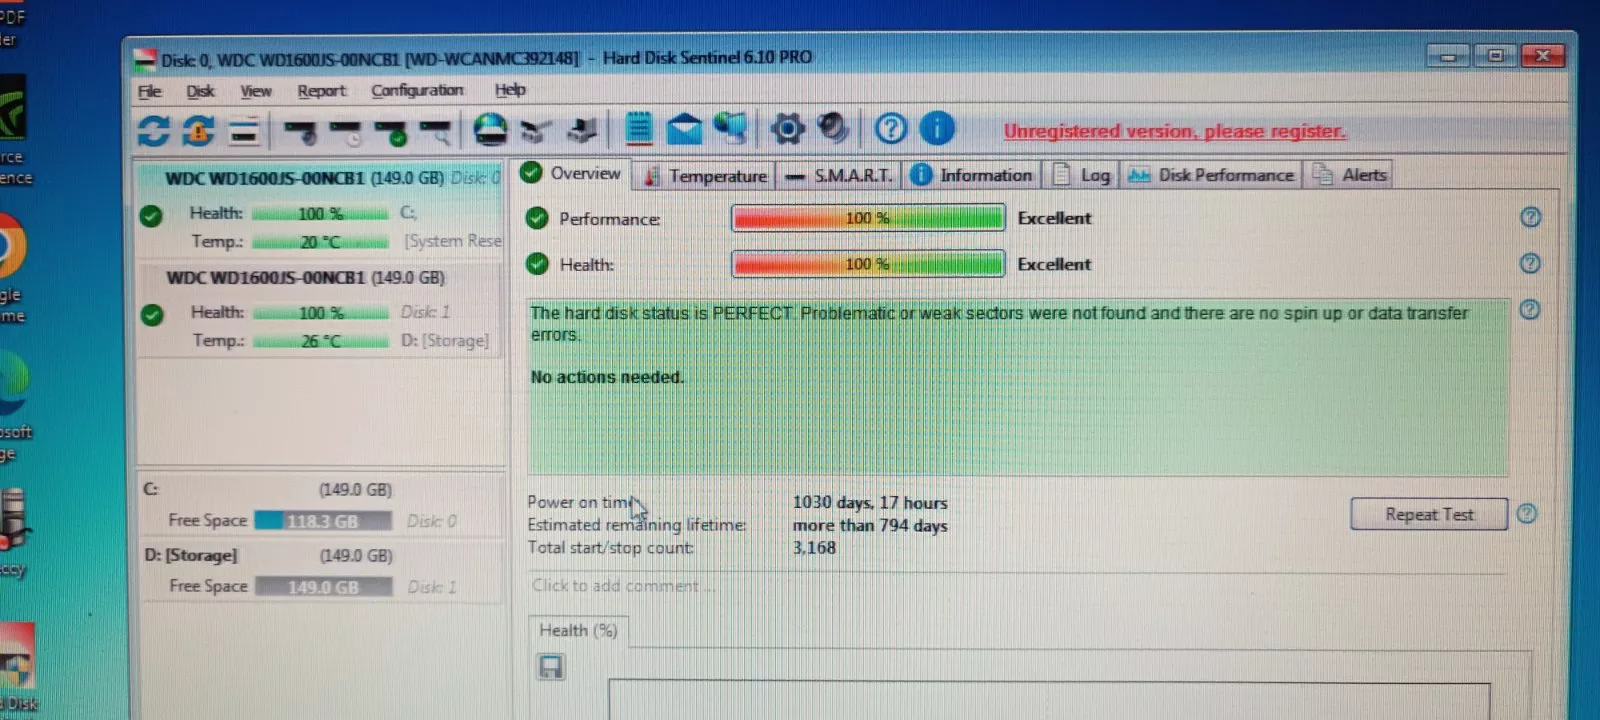Click the disk icon with magnifier badge

pos(436,131)
